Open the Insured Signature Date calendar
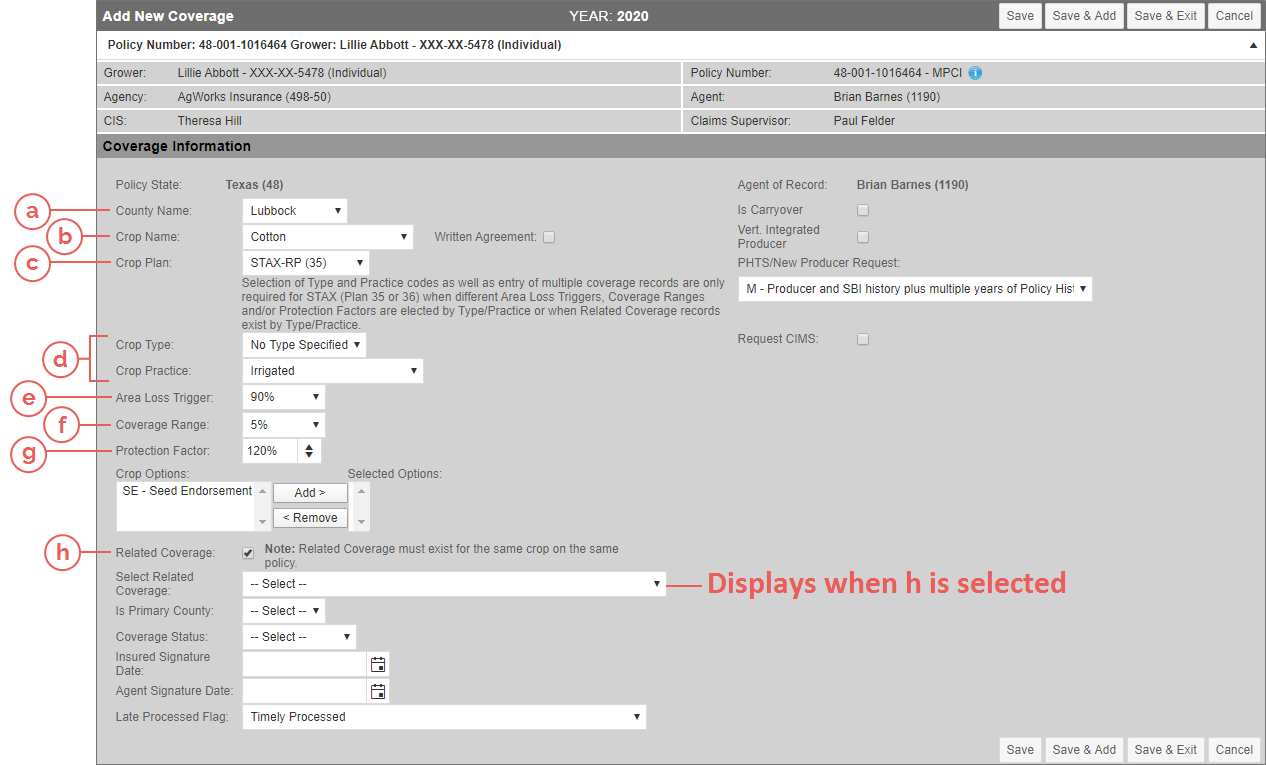This screenshot has width=1266, height=765. pos(378,664)
